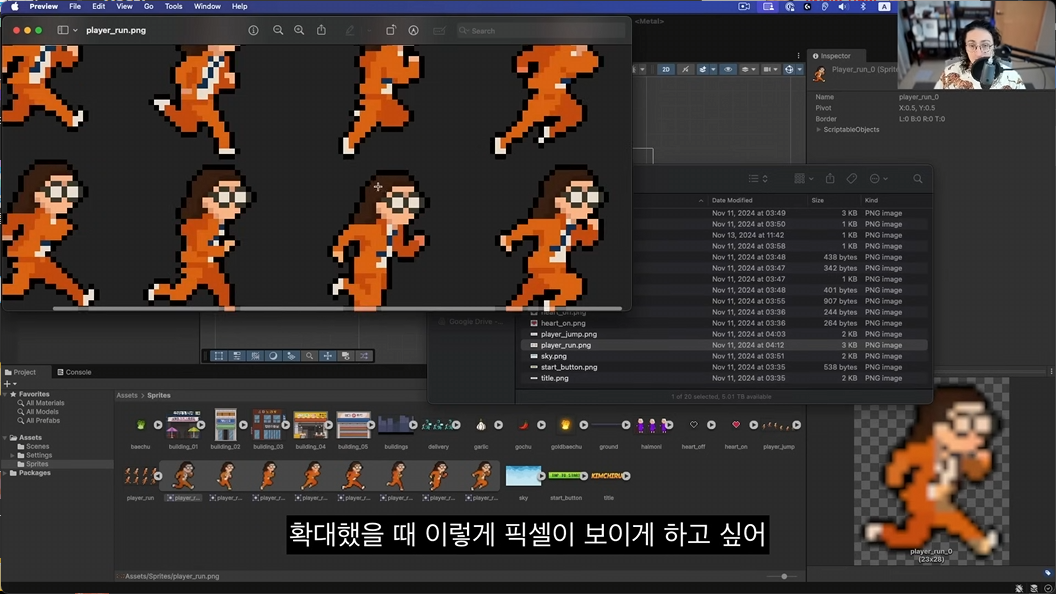
Task: Select the goldbaechu sprite thumbnail
Action: point(565,425)
